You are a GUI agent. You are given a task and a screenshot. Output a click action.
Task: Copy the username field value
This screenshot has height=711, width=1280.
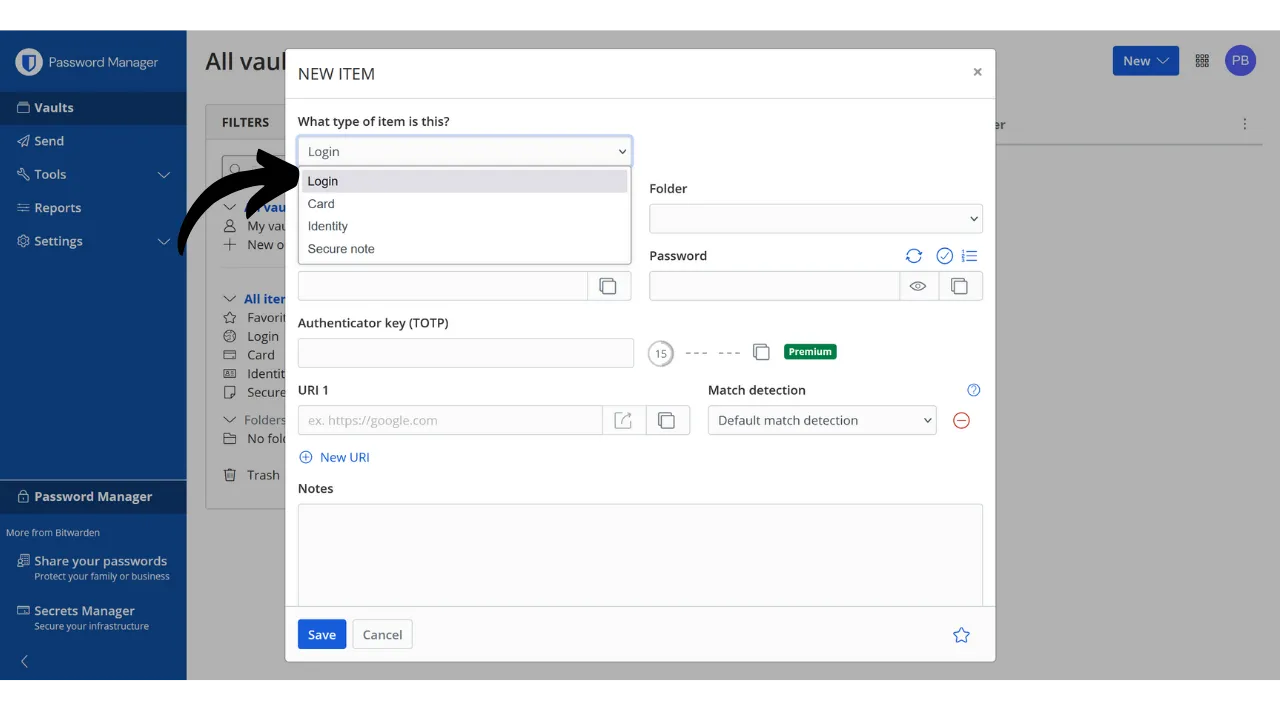(608, 286)
